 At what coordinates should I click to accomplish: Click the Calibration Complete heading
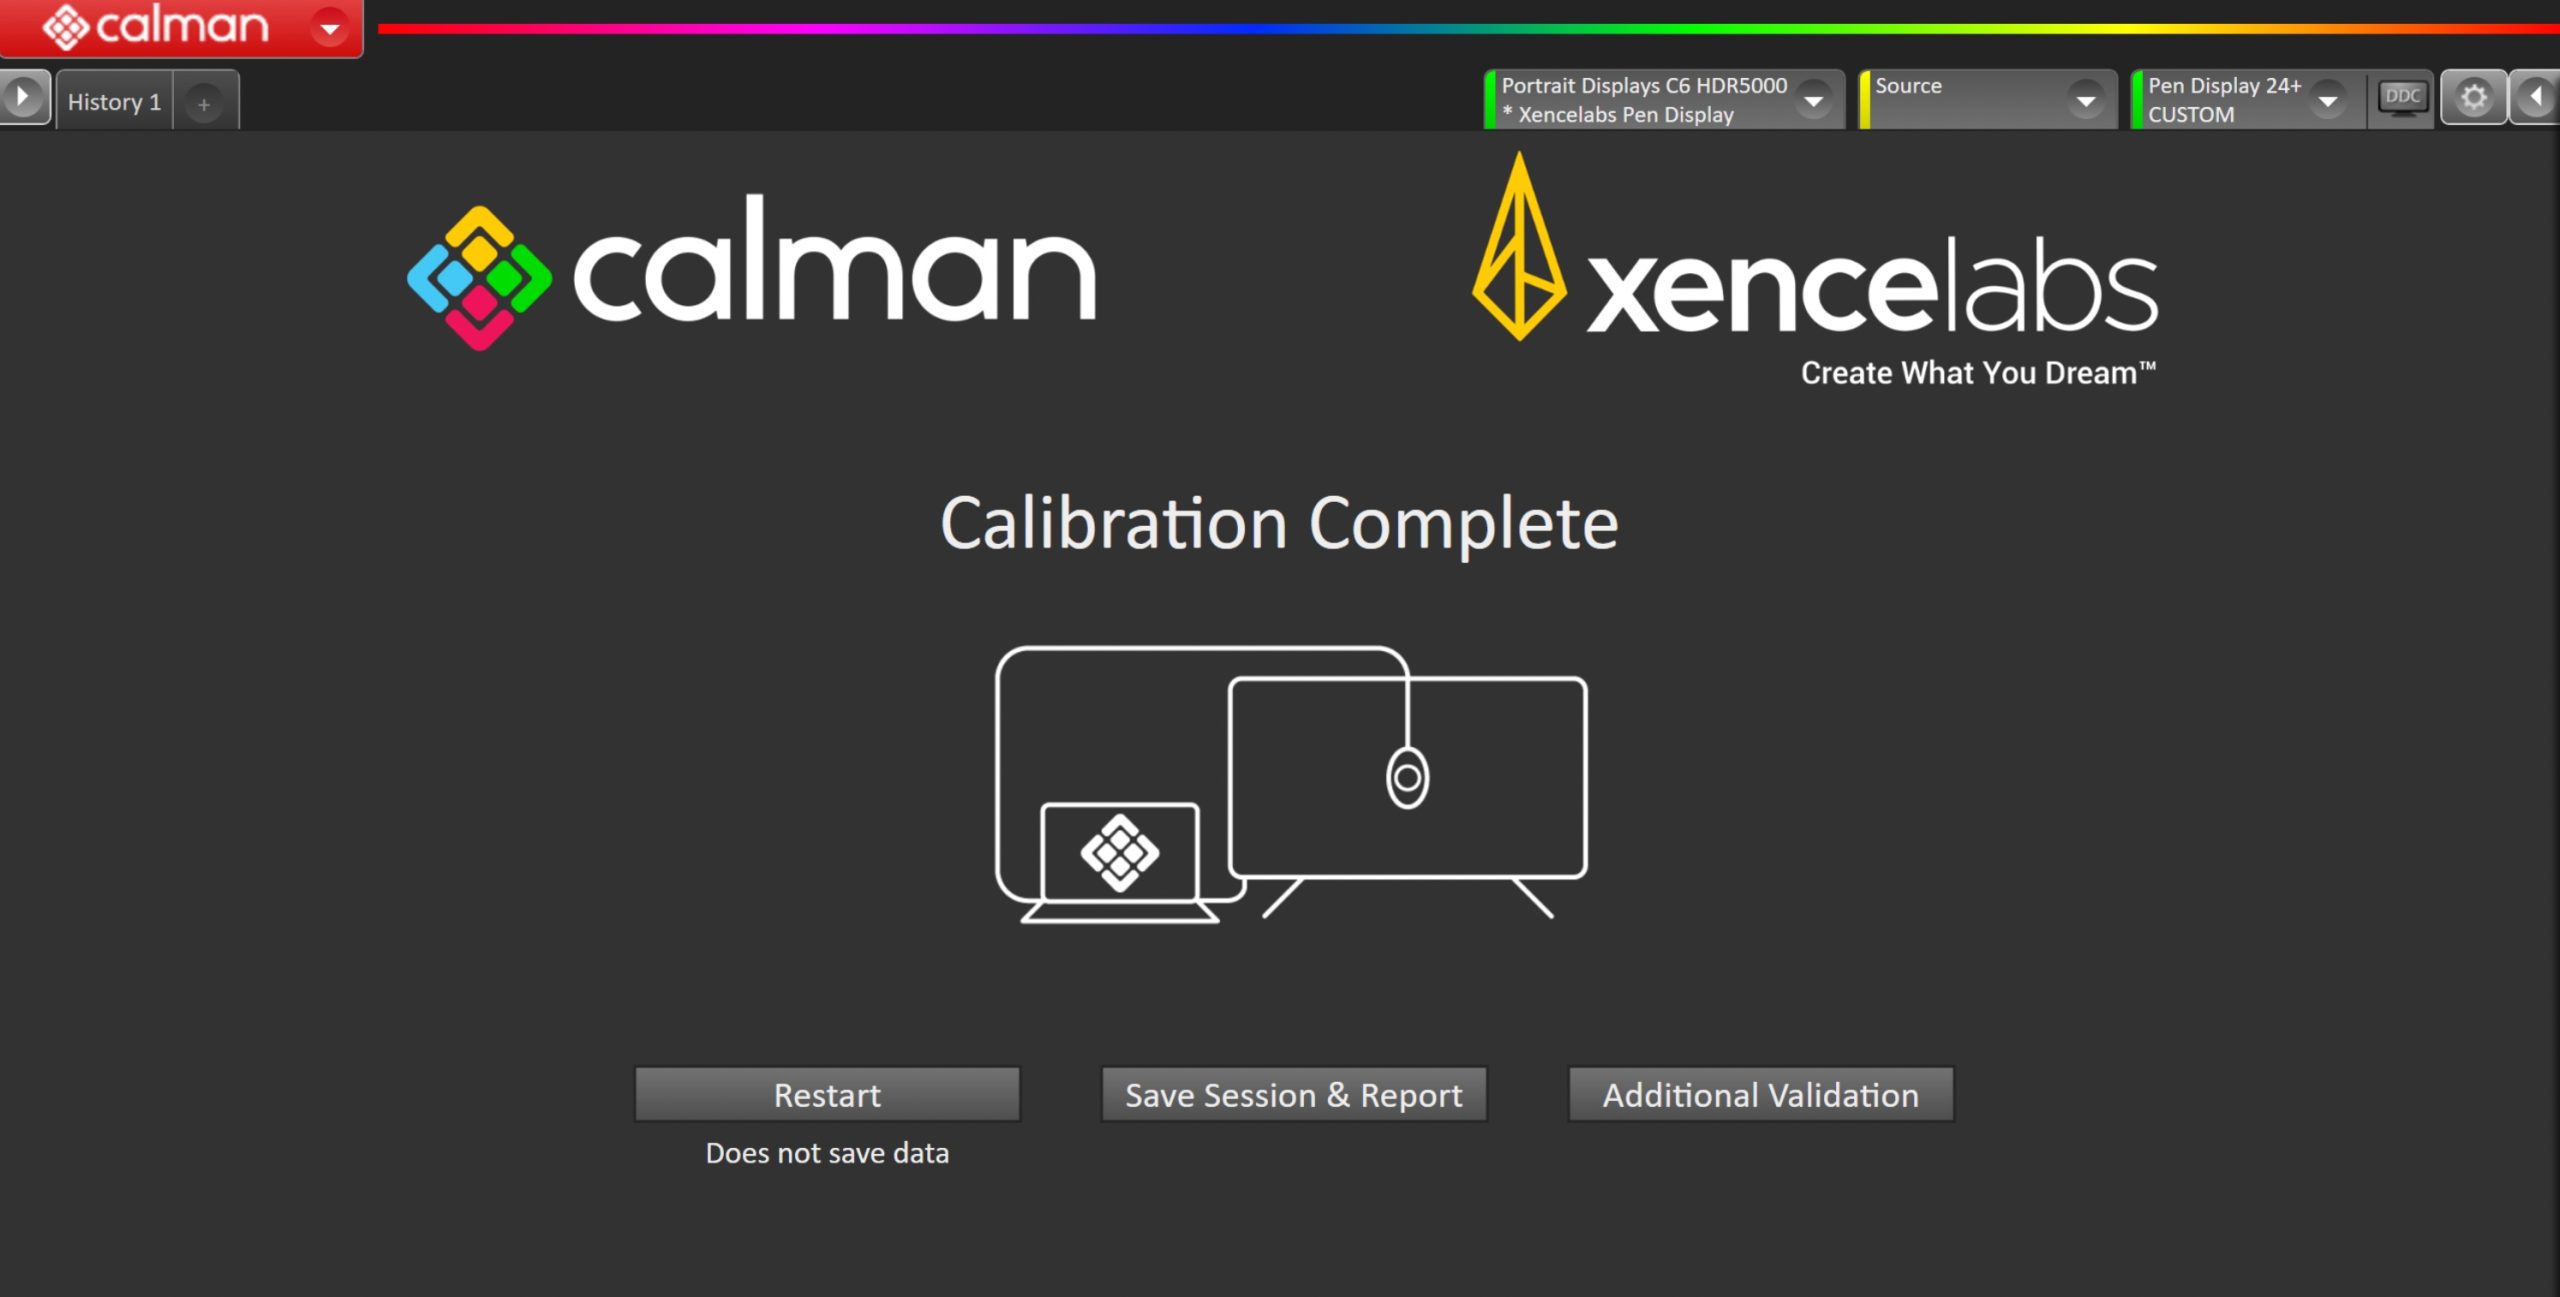1279,523
